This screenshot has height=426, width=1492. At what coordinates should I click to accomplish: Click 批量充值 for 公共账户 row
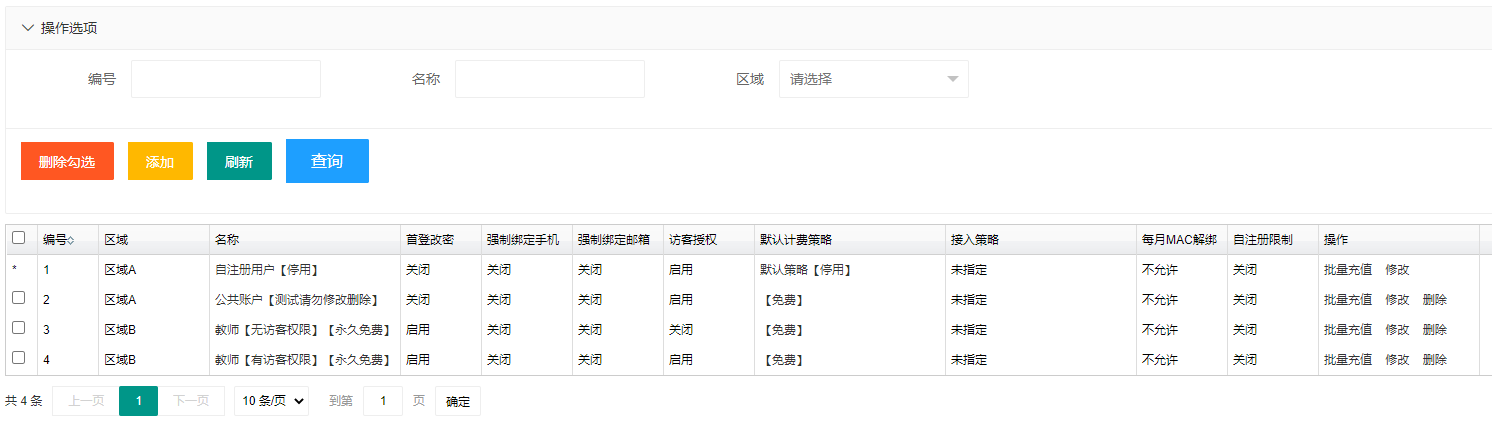(1348, 300)
